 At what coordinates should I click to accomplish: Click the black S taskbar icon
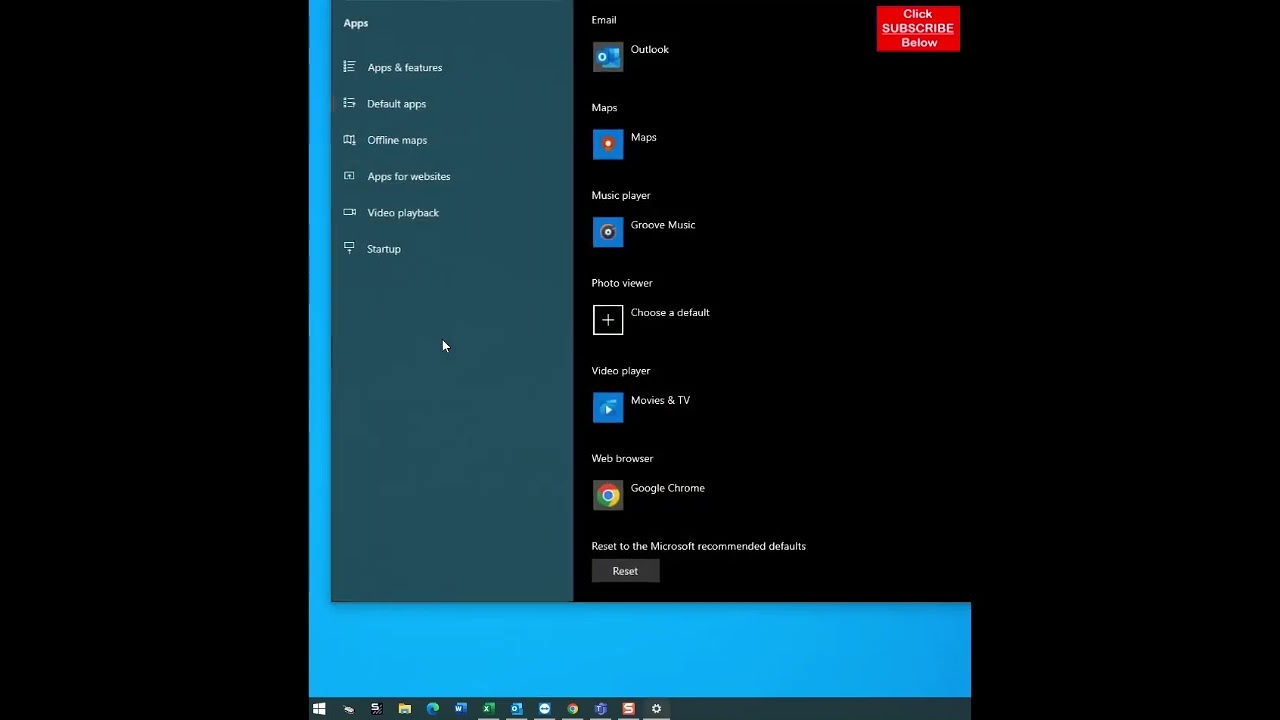376,708
